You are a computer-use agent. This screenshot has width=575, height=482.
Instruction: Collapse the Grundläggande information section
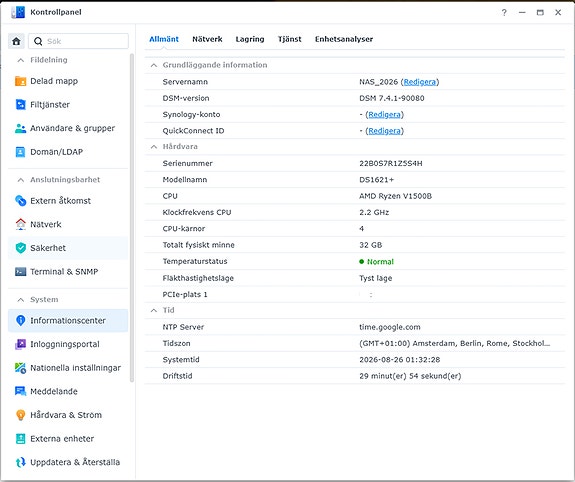pos(154,65)
